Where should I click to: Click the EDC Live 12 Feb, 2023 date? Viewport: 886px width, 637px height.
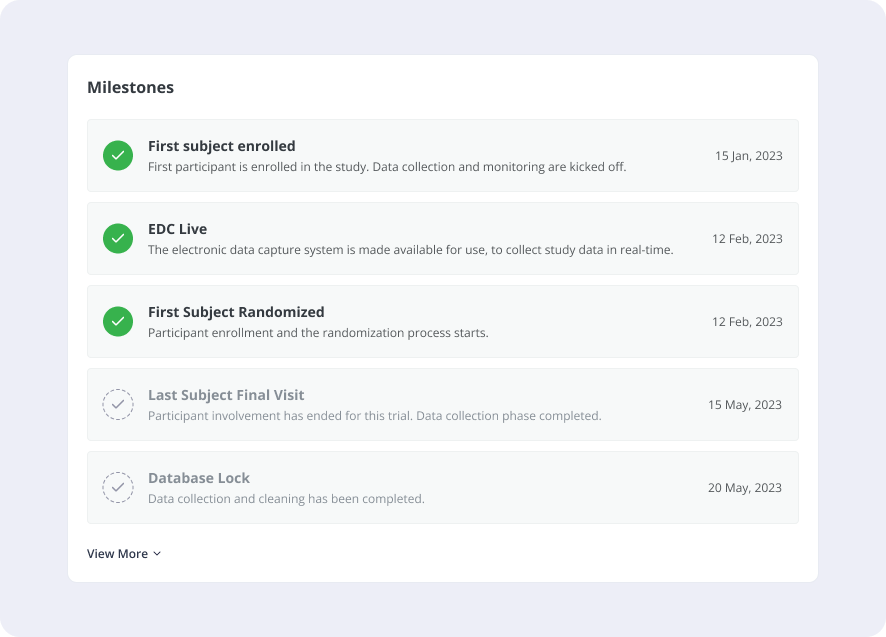click(x=747, y=239)
